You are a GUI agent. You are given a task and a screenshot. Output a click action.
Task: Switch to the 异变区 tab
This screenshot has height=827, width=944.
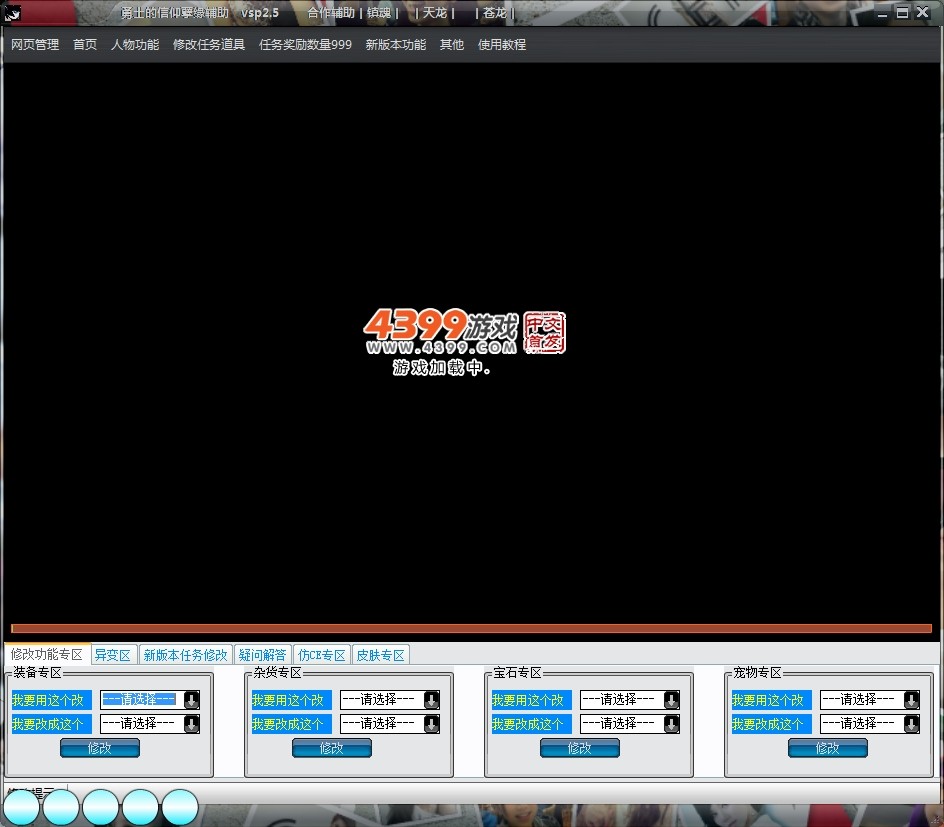click(x=112, y=655)
